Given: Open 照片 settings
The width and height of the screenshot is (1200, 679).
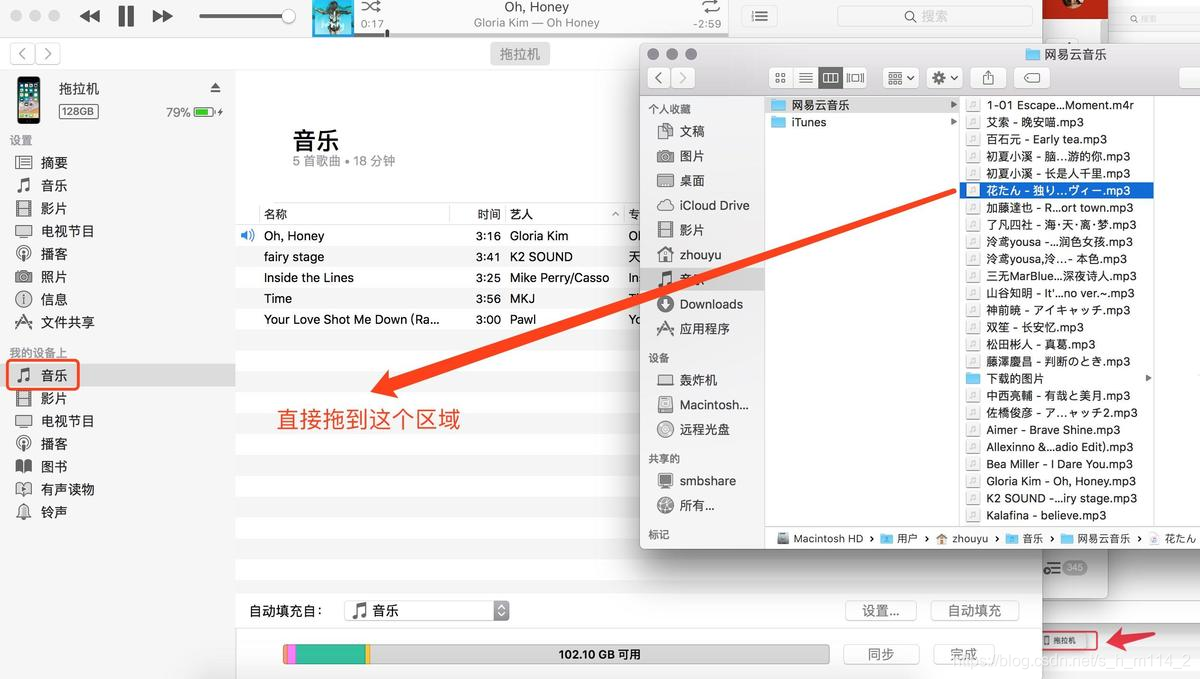Looking at the screenshot, I should click(54, 276).
